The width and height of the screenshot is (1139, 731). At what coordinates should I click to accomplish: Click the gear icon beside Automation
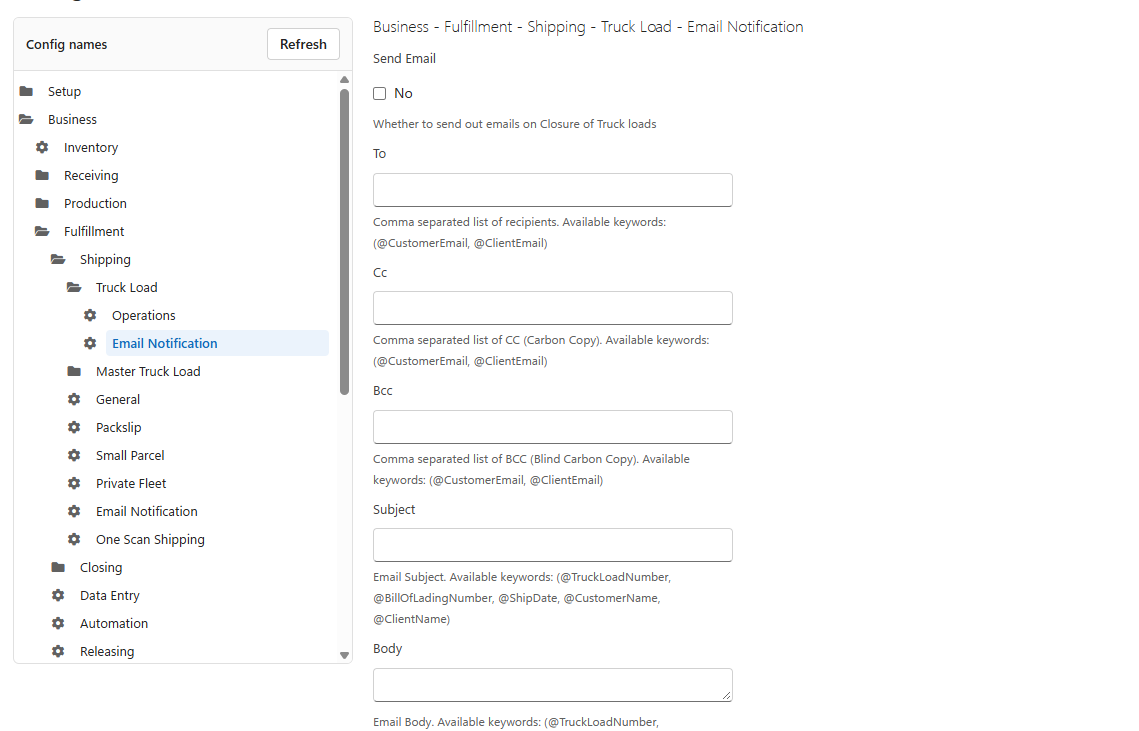(58, 623)
